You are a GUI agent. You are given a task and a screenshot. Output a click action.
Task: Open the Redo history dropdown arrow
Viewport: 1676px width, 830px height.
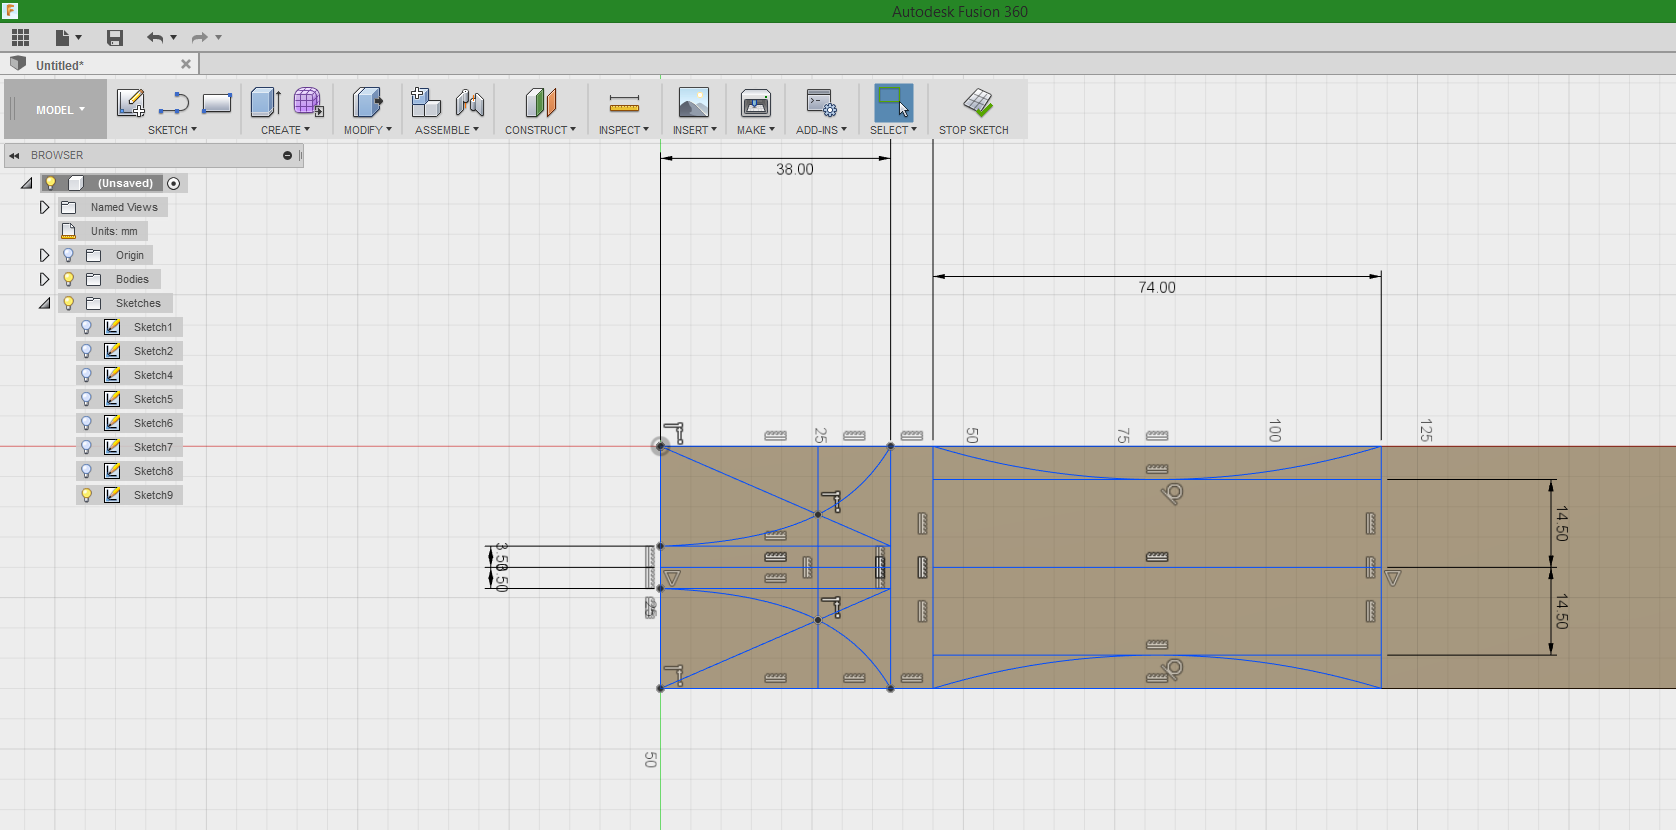click(219, 38)
